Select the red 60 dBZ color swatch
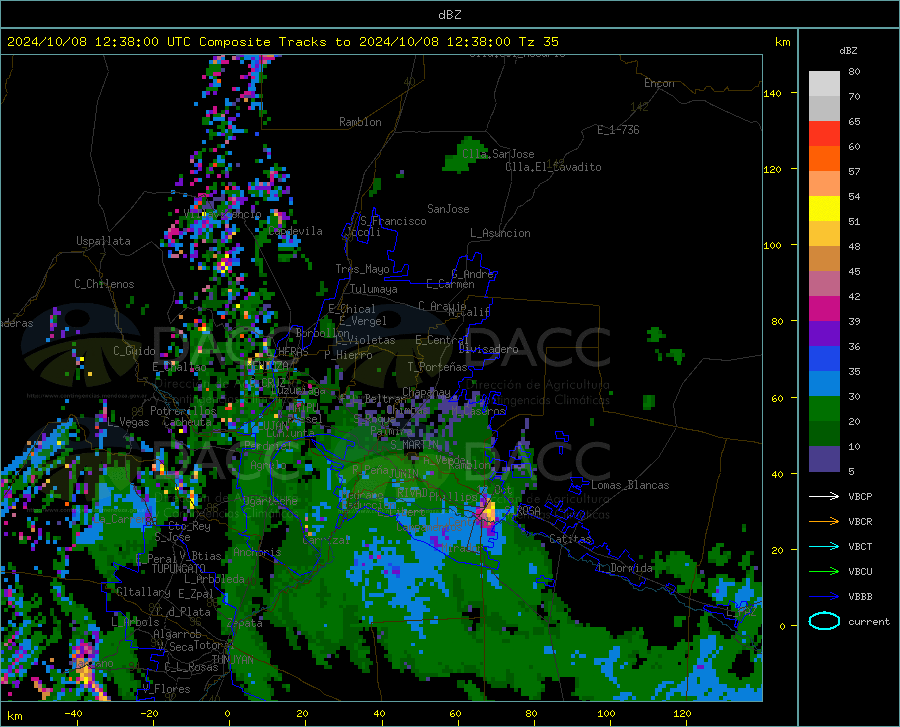The width and height of the screenshot is (900, 727). [824, 134]
